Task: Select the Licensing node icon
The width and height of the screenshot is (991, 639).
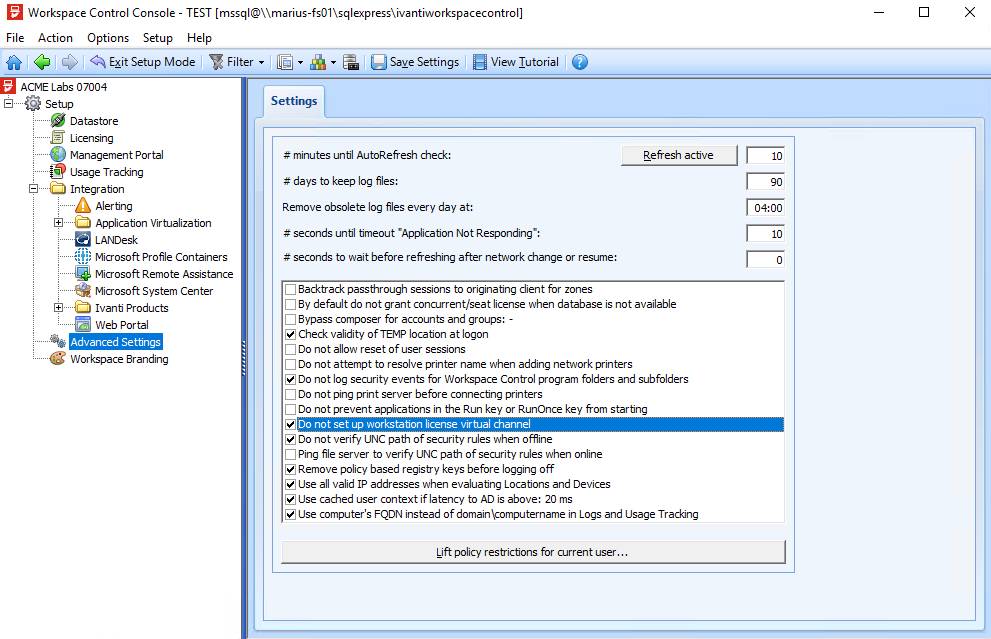Action: pyautogui.click(x=58, y=138)
